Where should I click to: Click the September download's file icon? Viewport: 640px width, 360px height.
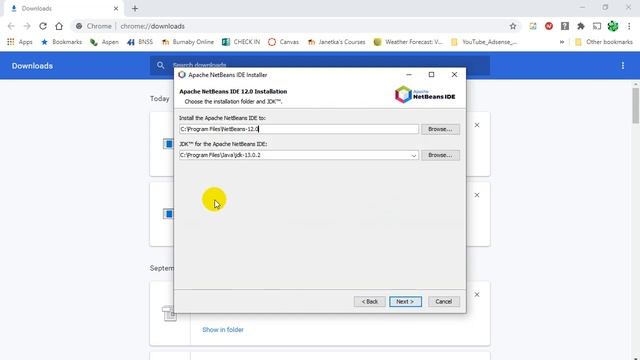click(169, 313)
